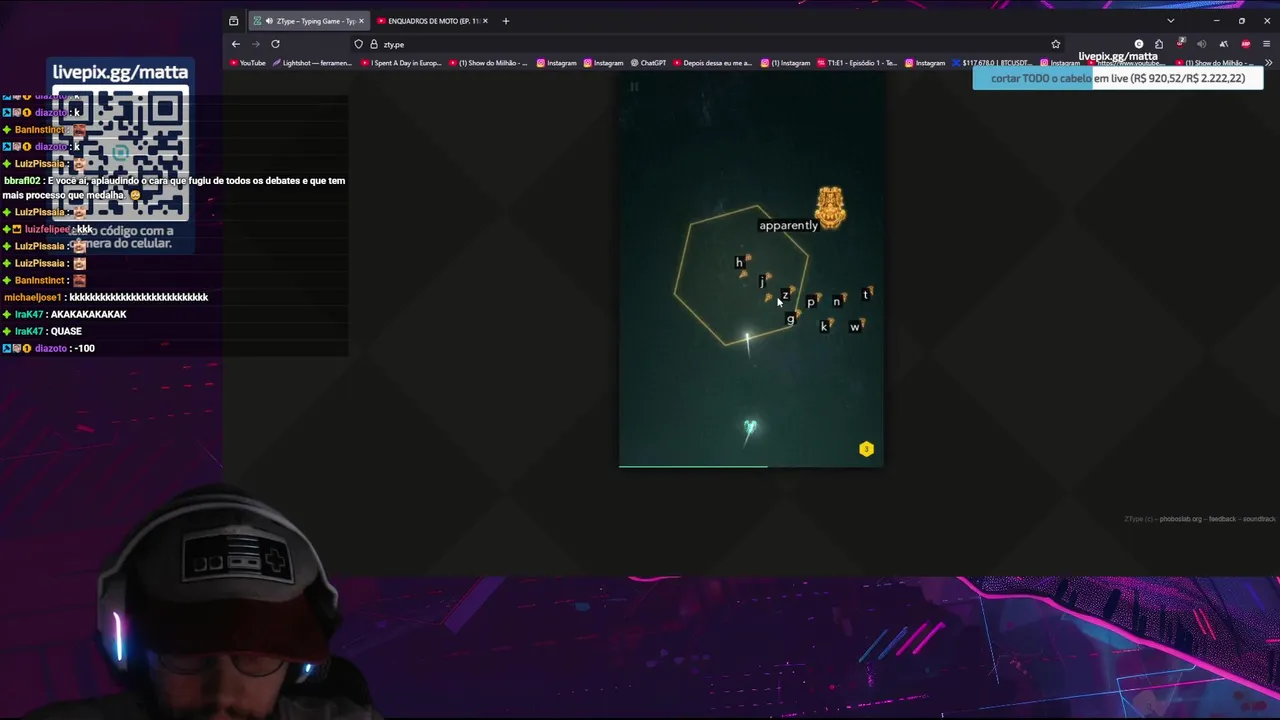Click the livepix.gg/matta label above QR code
The height and width of the screenshot is (720, 1280).
tap(120, 72)
